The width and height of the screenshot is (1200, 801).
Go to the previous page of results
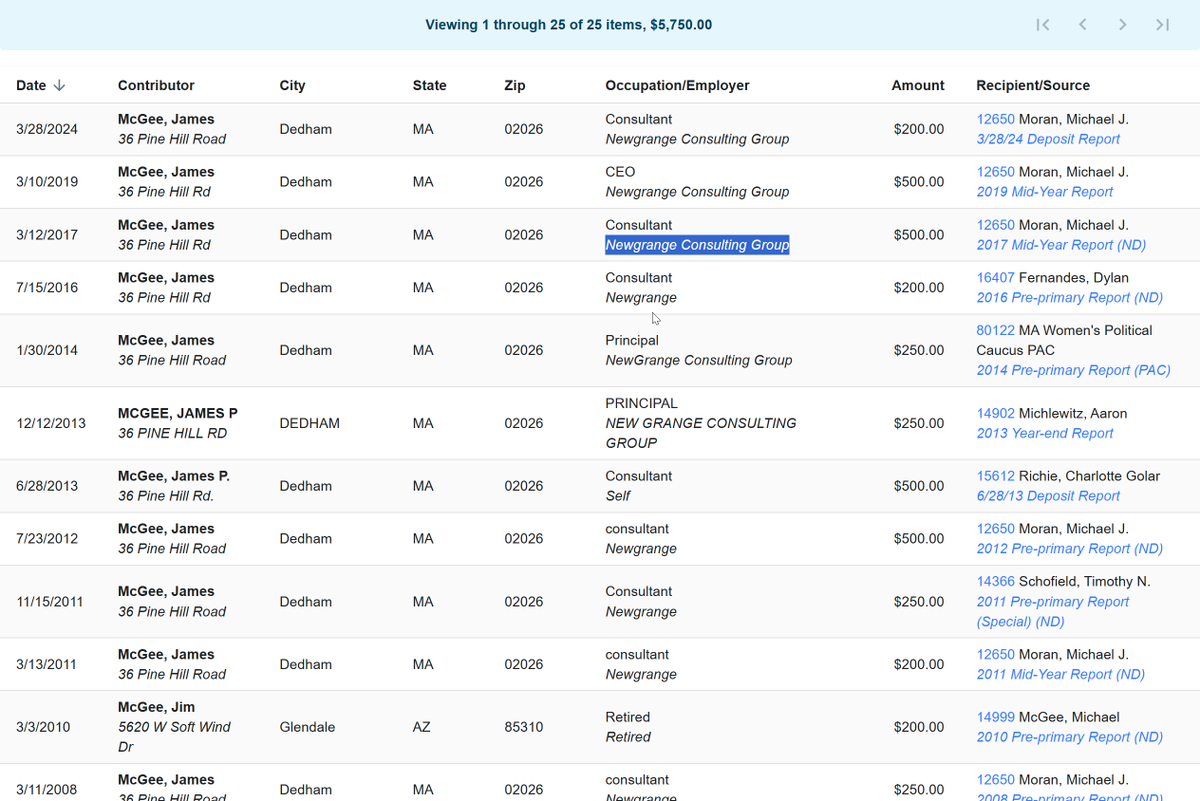coord(1083,24)
